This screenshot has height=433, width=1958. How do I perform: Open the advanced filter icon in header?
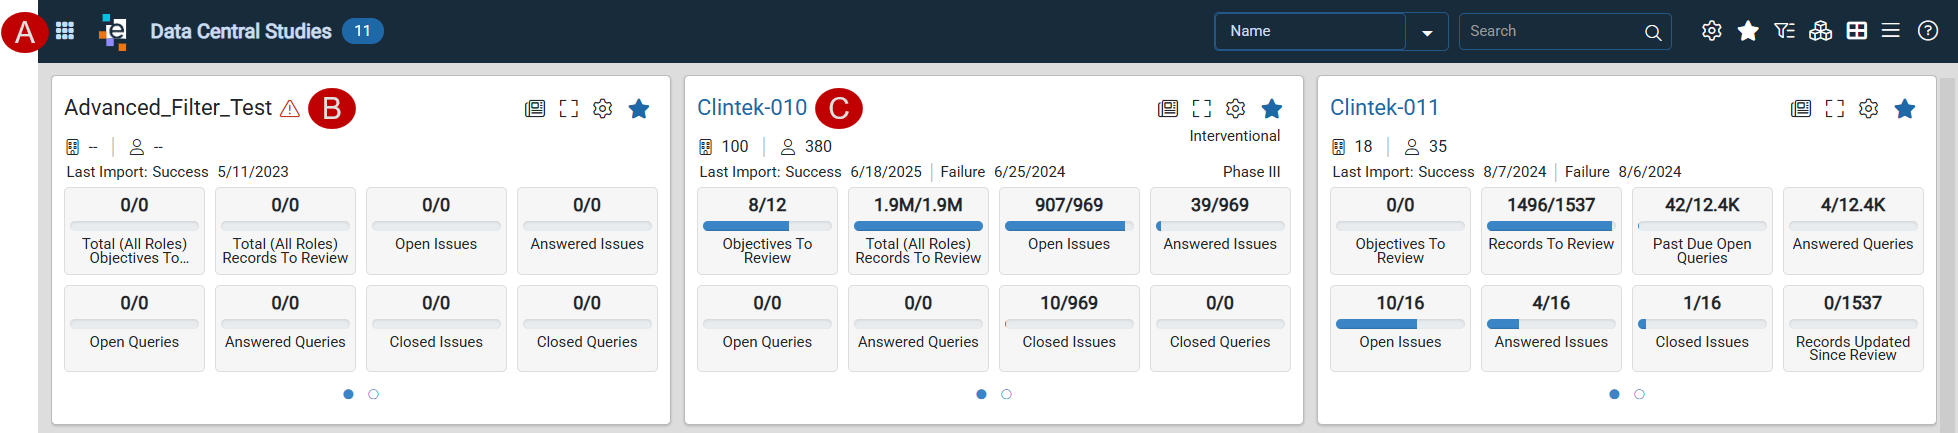coord(1784,31)
